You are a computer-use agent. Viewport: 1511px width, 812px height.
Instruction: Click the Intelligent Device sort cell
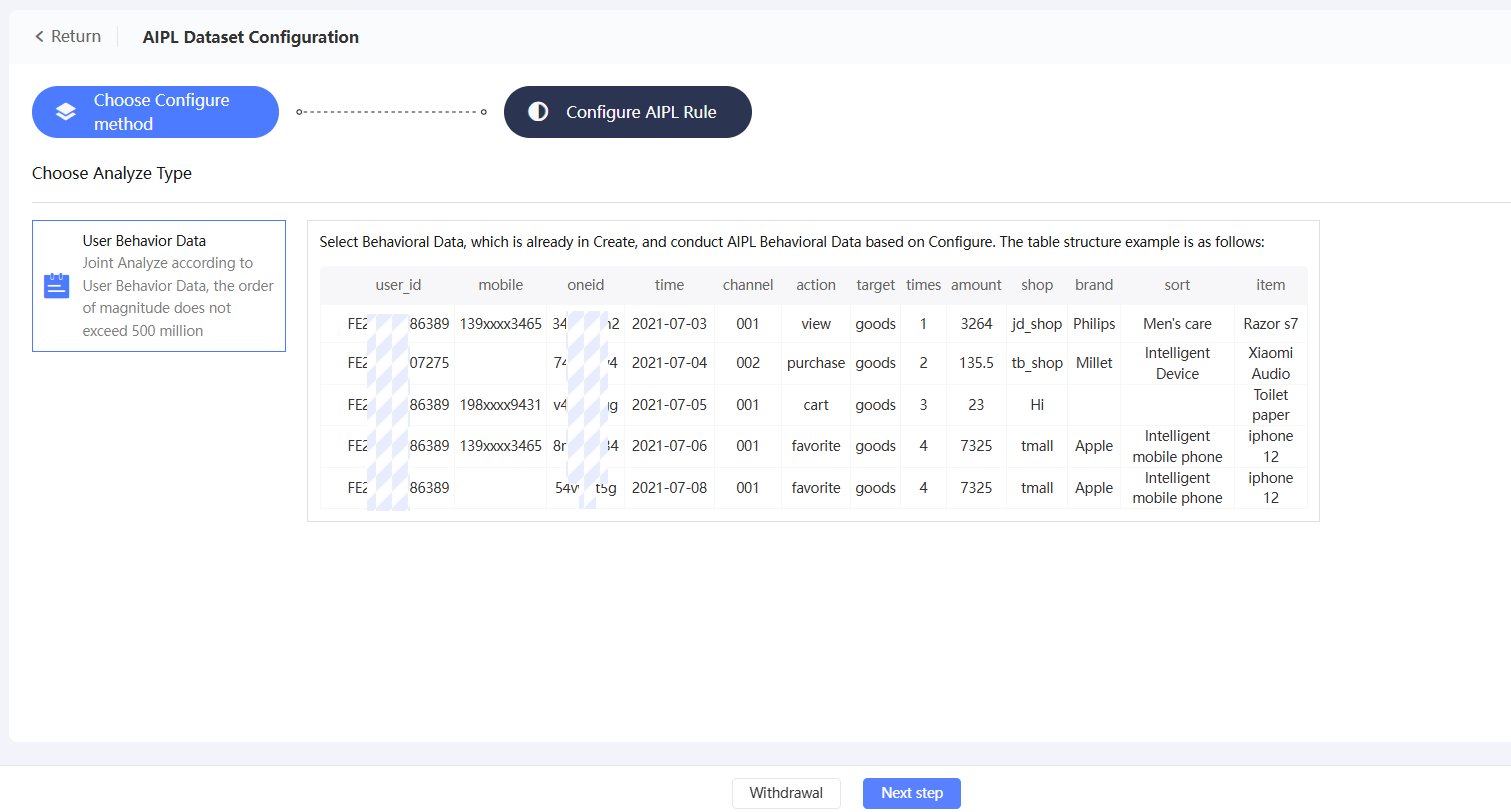coord(1177,363)
